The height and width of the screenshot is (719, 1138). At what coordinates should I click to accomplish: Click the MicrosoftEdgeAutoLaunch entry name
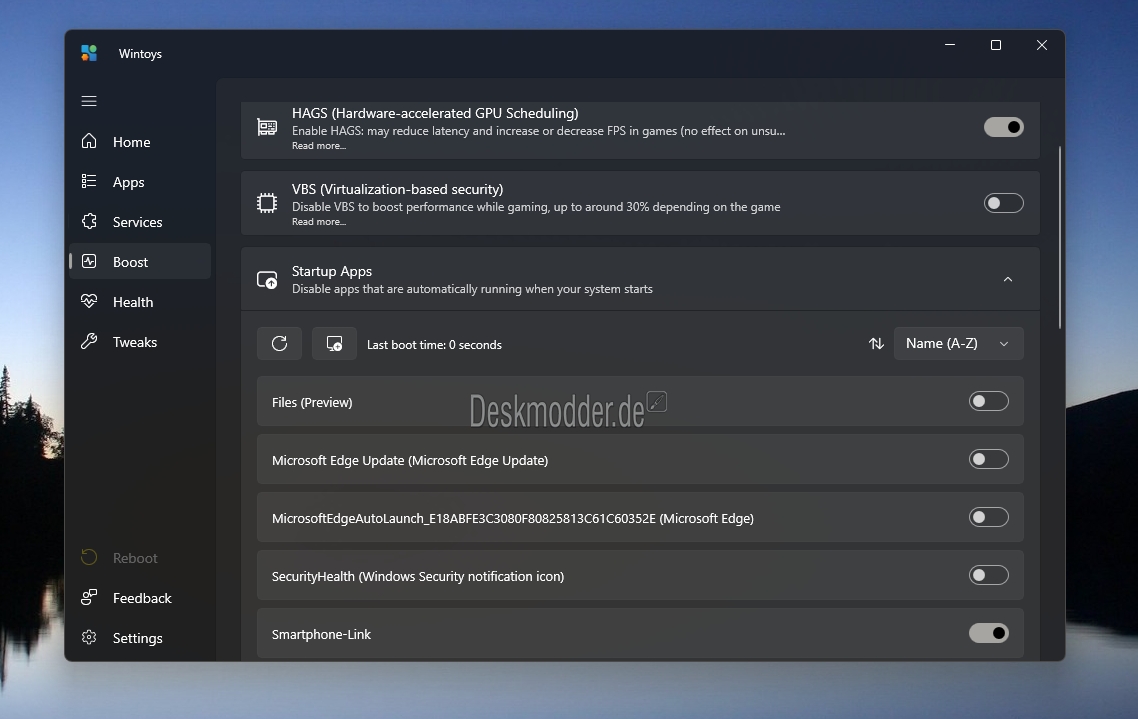[512, 518]
